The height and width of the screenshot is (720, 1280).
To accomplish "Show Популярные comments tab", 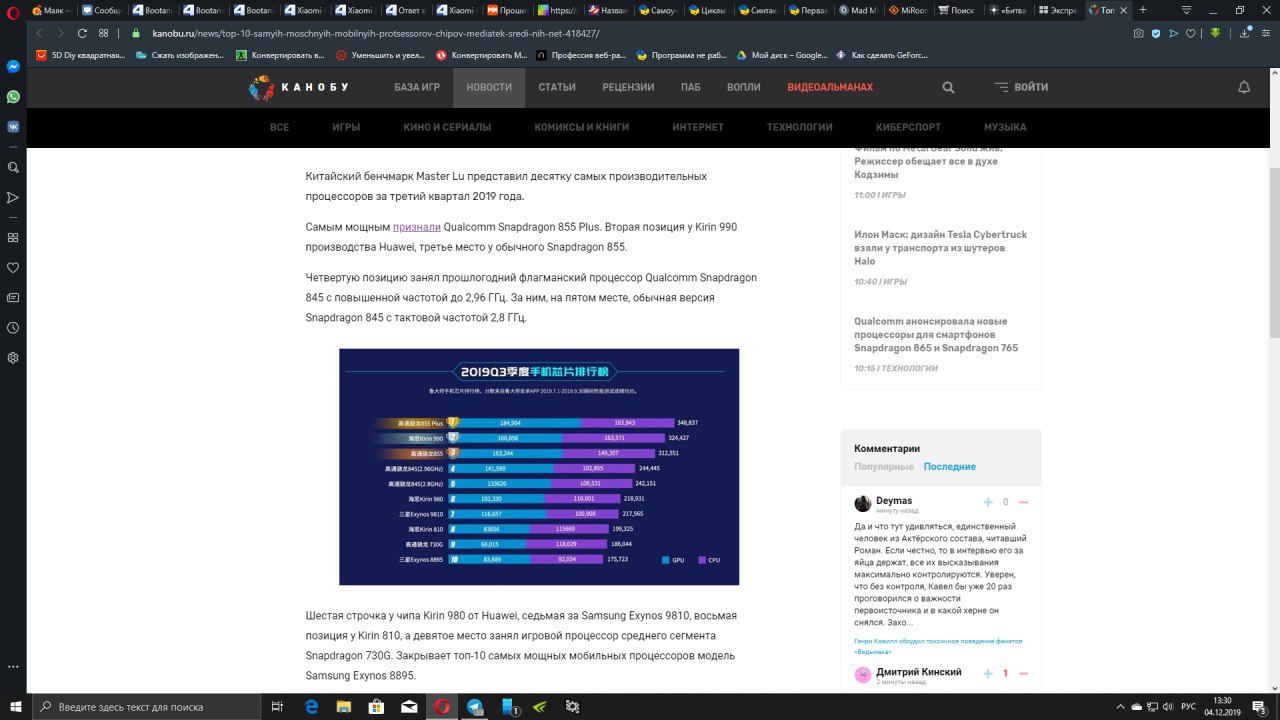I will [884, 467].
